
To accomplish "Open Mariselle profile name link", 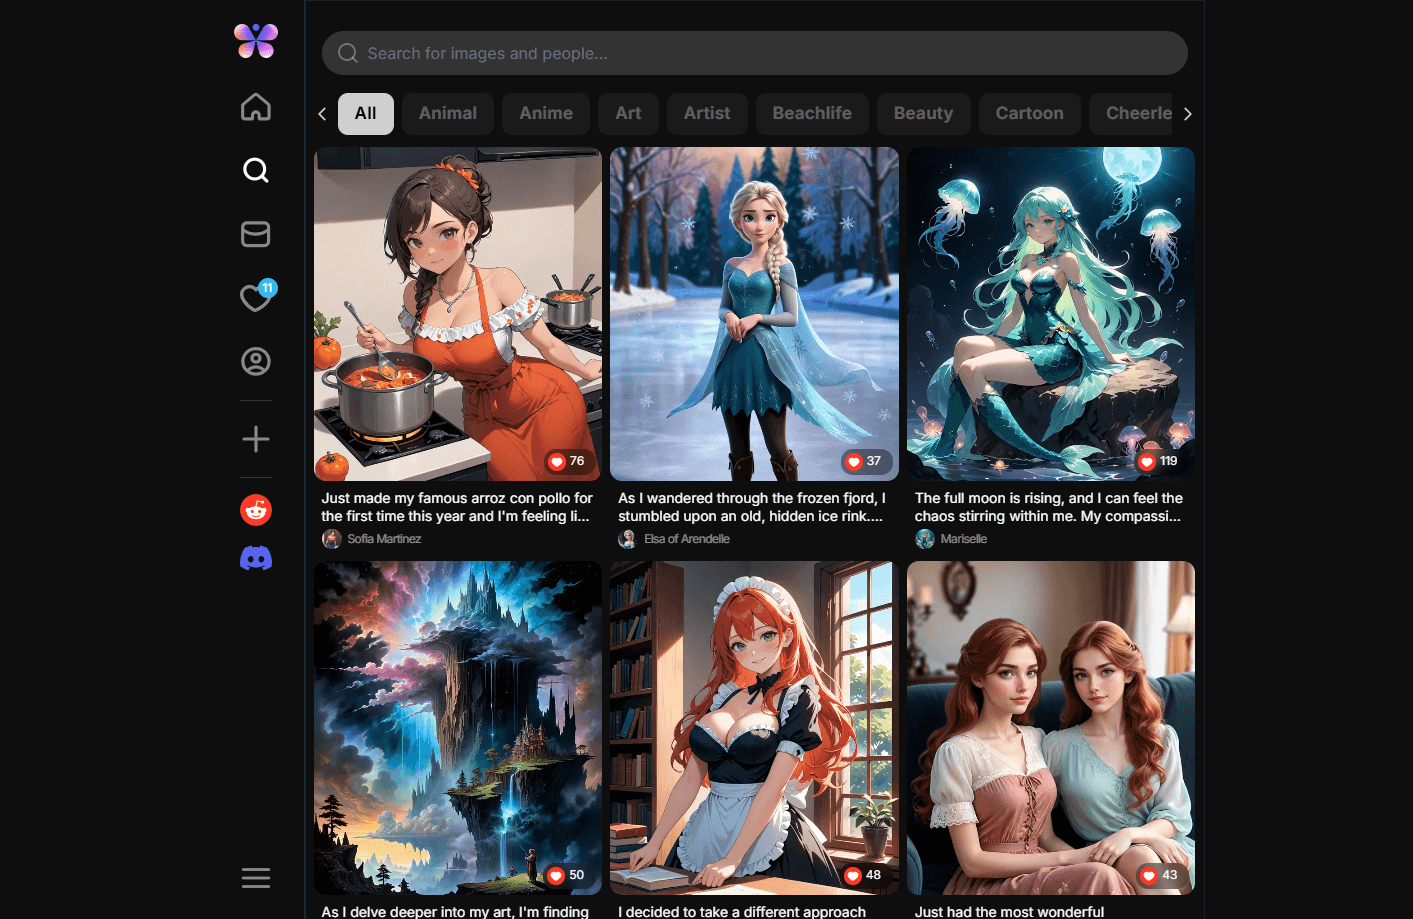I will pos(964,539).
